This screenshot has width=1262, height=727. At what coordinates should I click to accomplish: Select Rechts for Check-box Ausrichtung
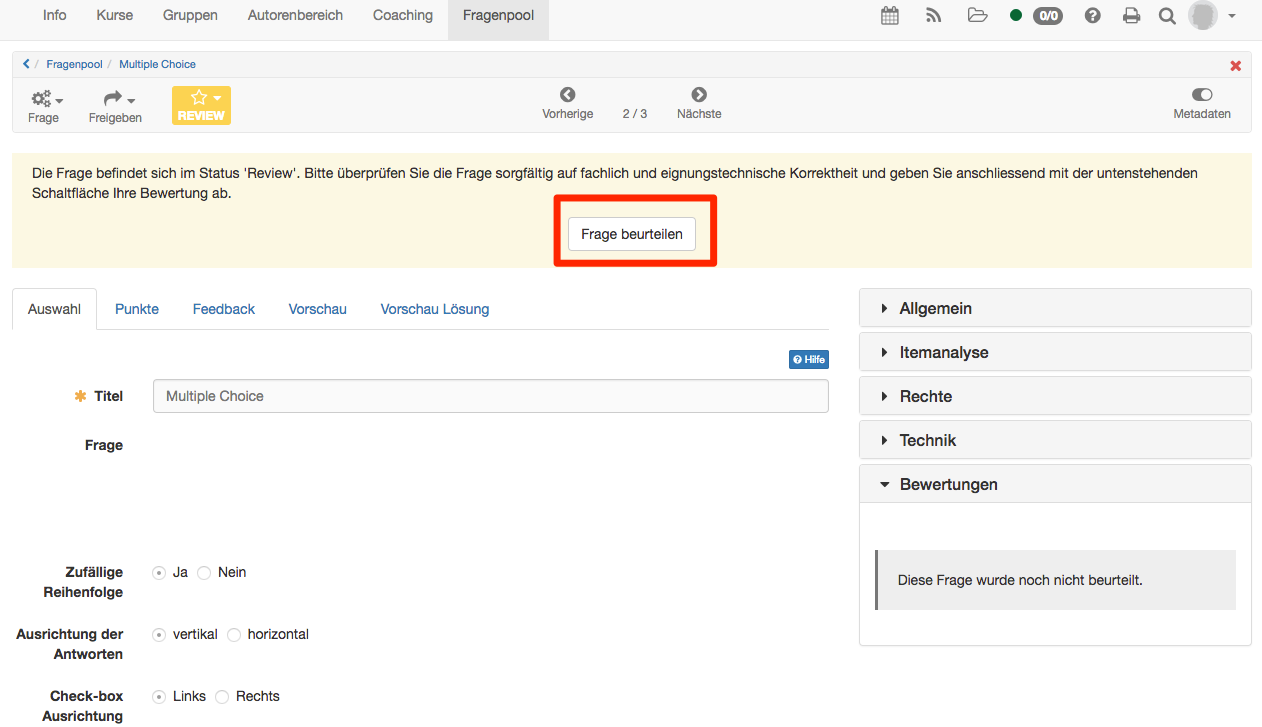[222, 697]
